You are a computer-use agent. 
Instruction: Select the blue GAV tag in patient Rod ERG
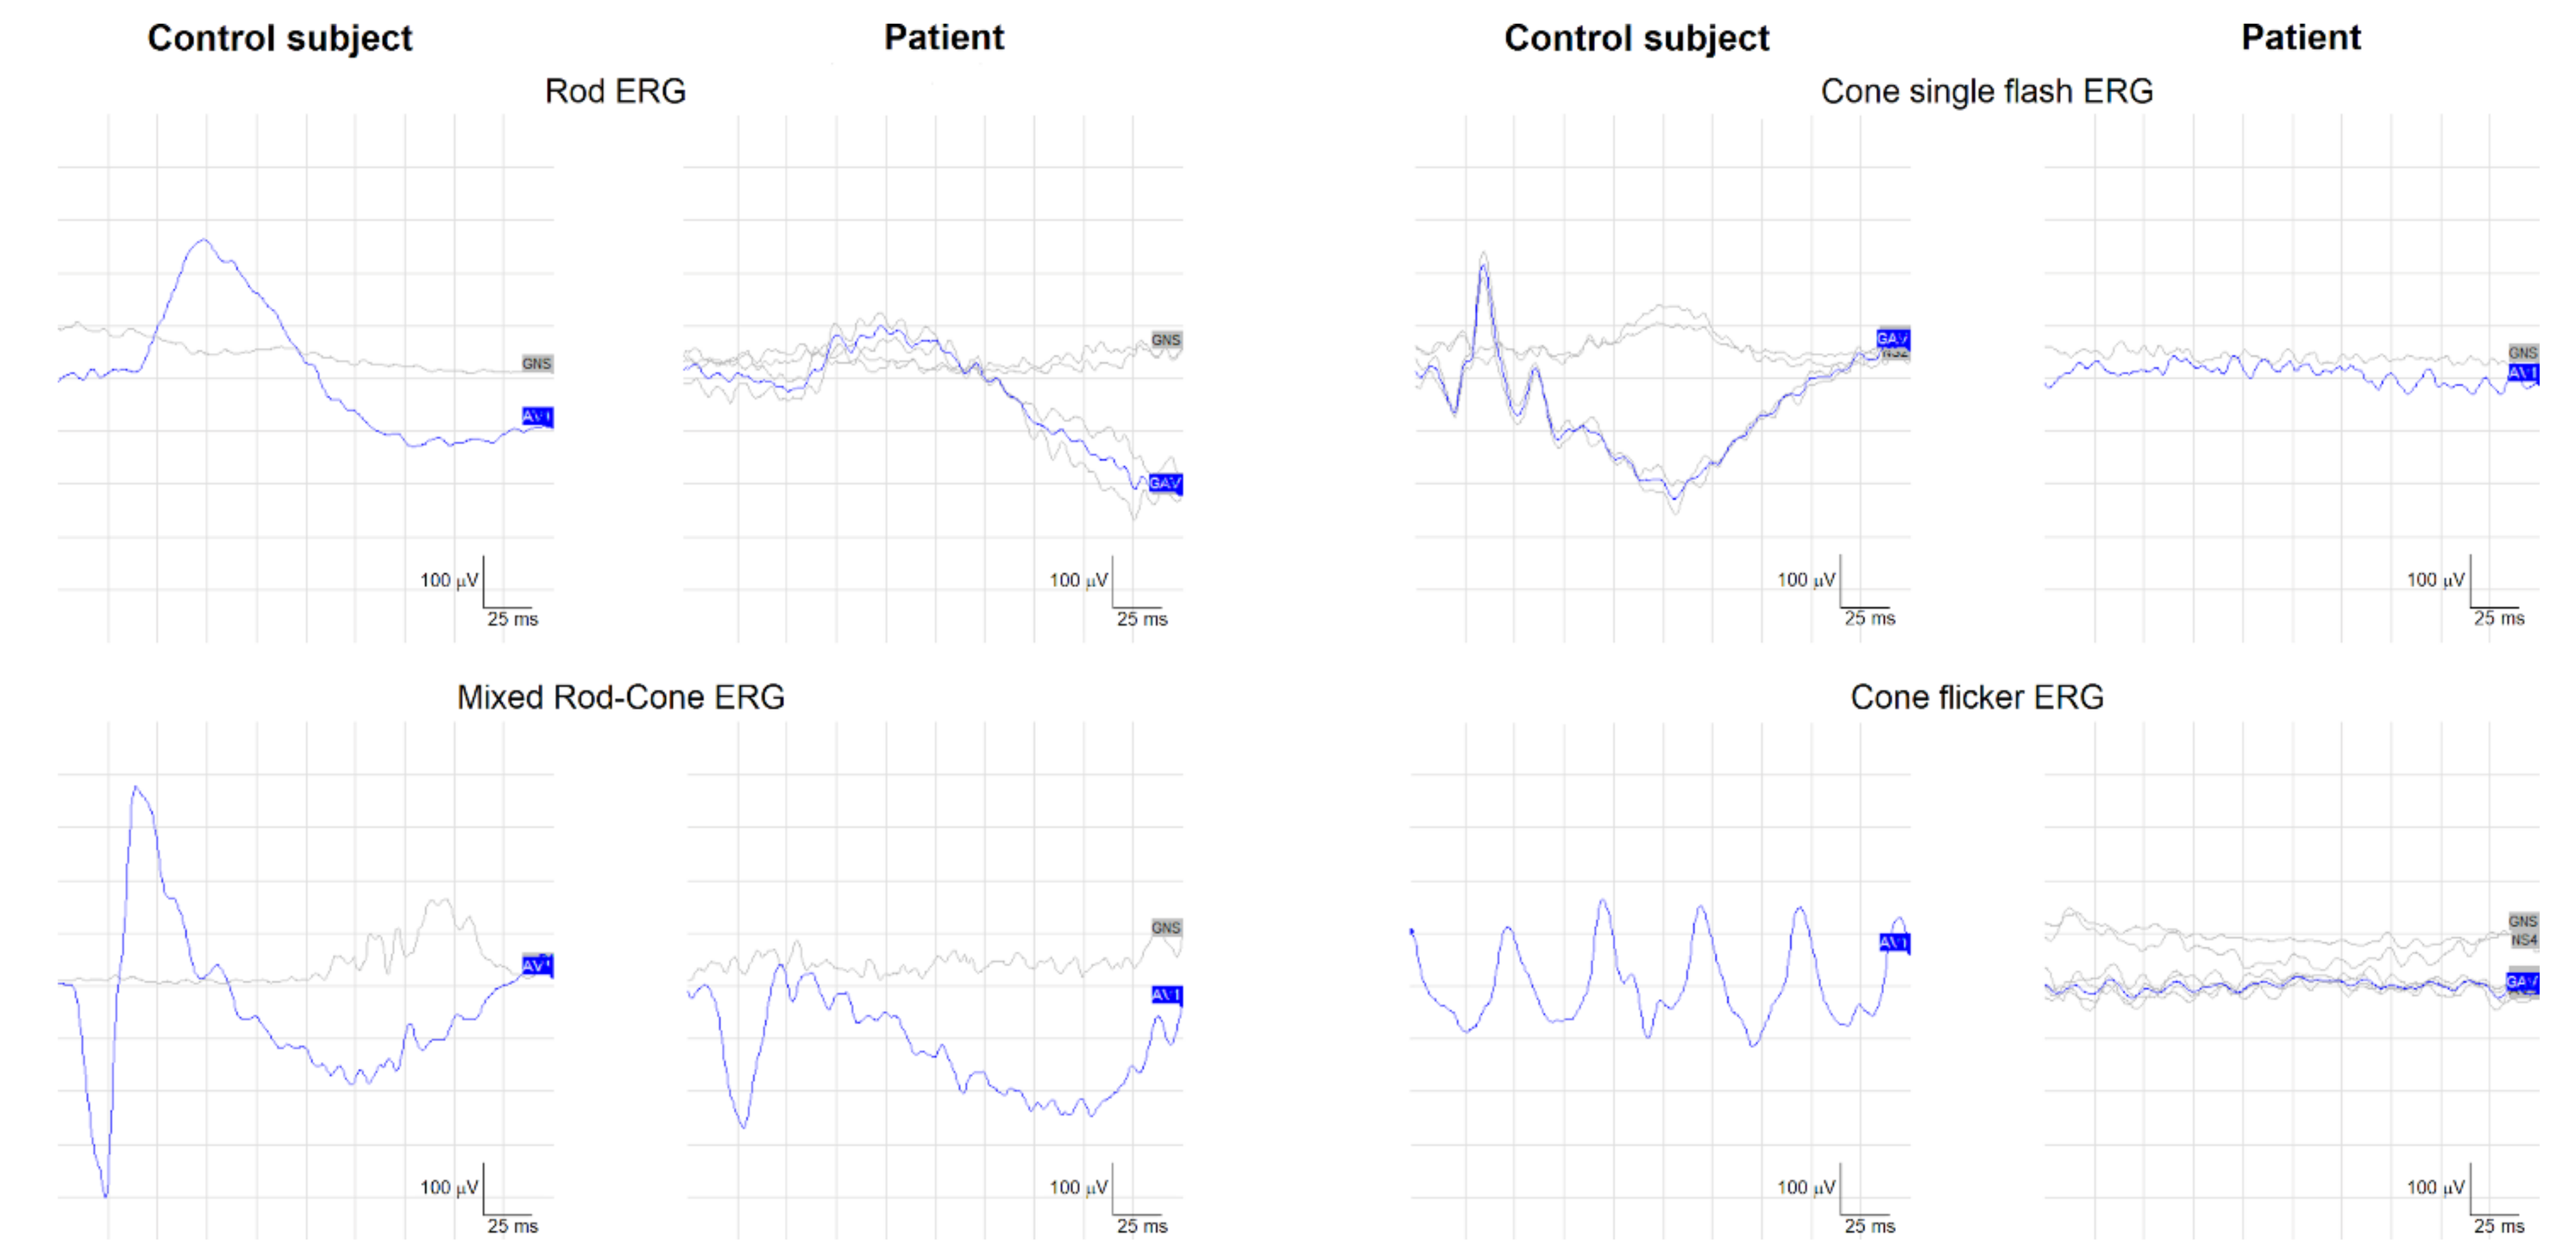click(1165, 483)
